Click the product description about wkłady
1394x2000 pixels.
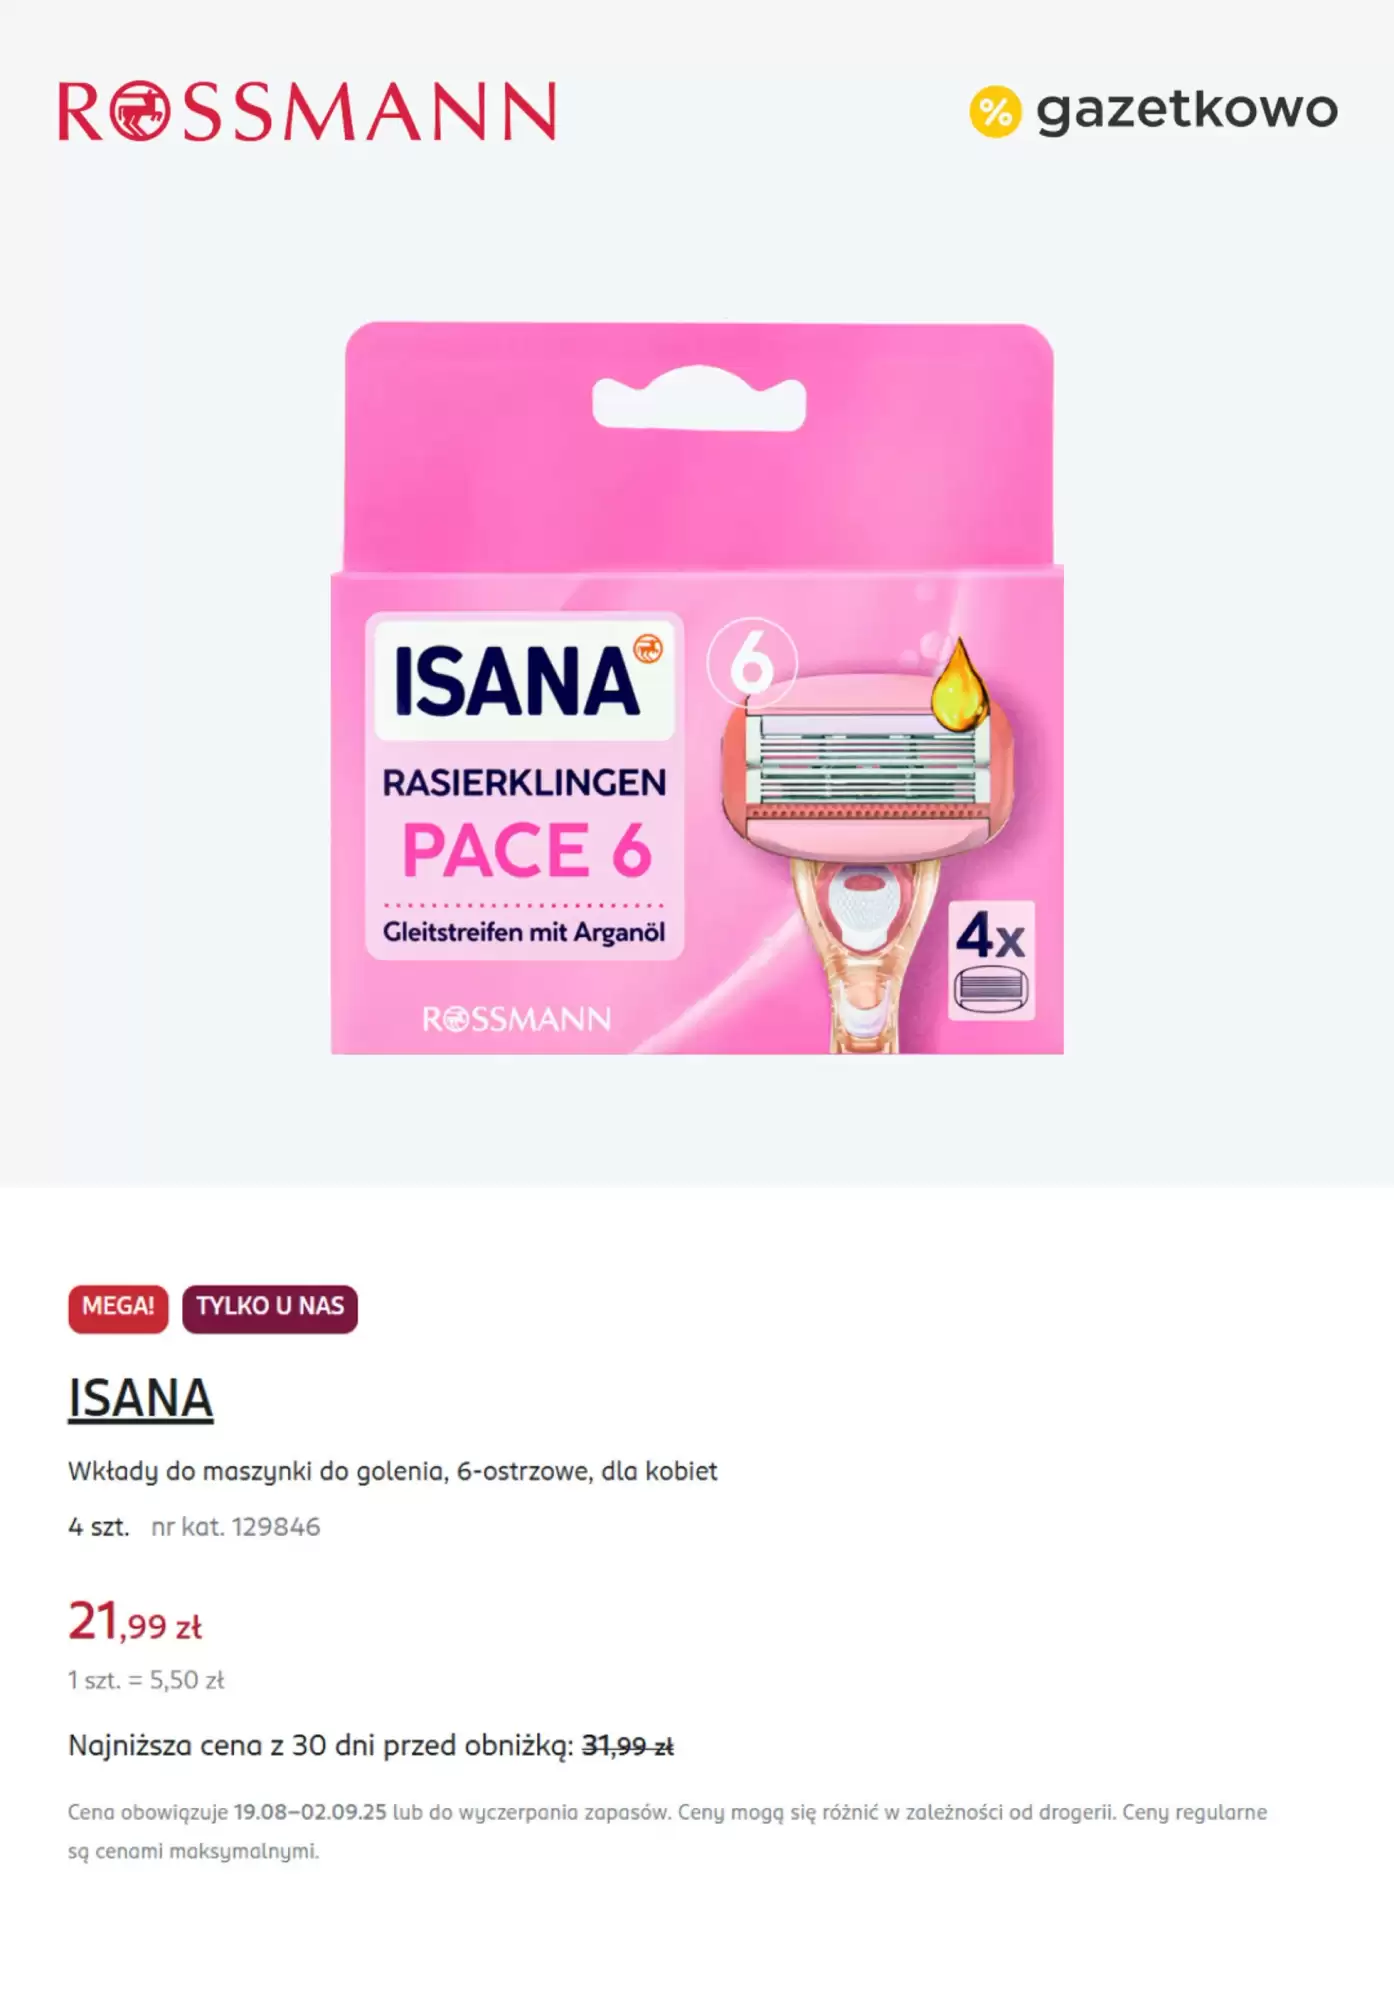point(393,1471)
